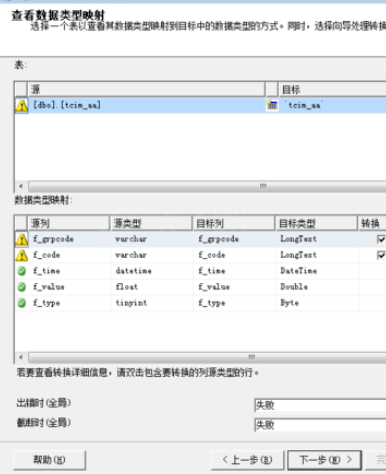Click left scroll arrow of tables list scrollbar
386x474 pixels.
click(21, 186)
